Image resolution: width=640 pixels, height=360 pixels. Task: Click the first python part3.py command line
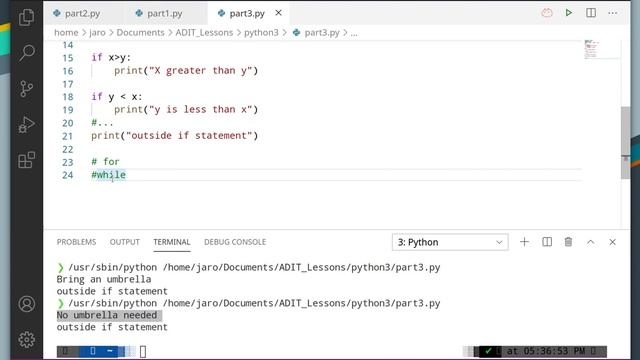coord(254,267)
